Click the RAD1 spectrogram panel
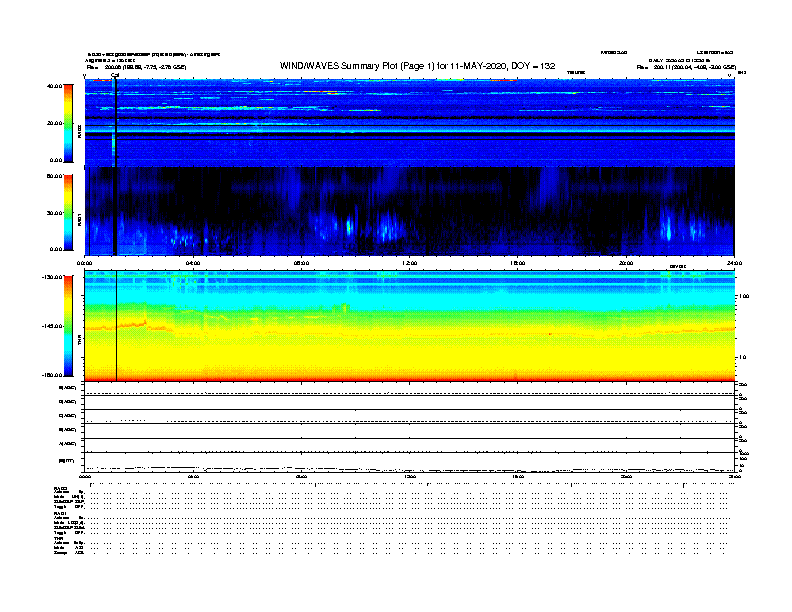 pos(410,211)
